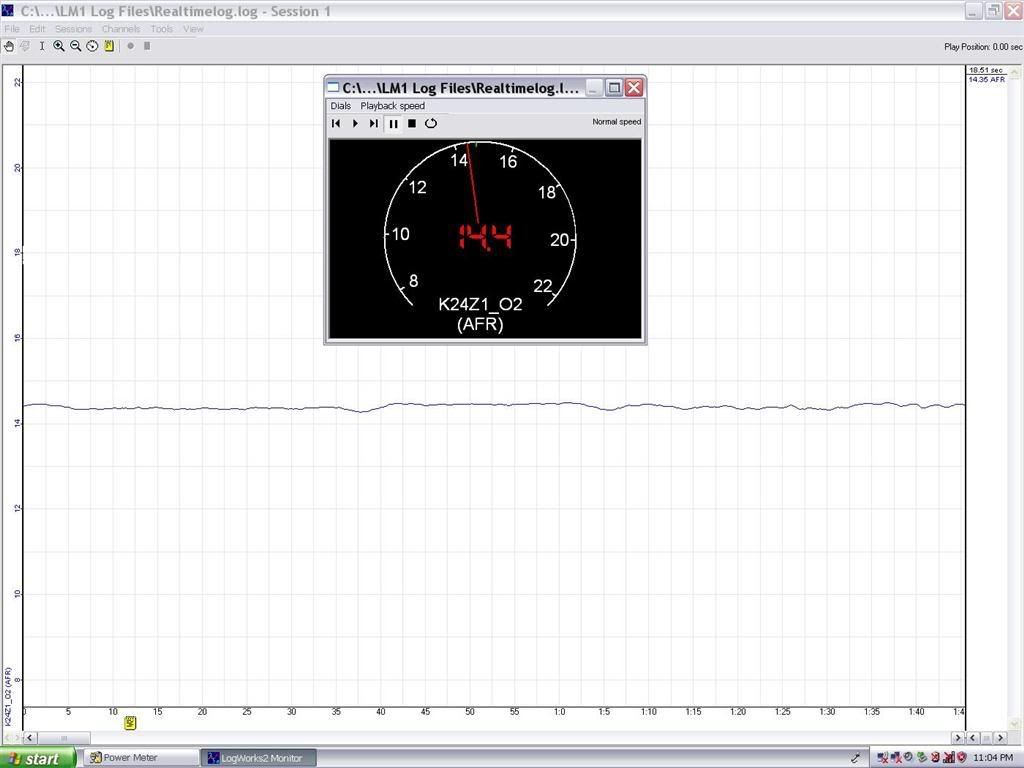This screenshot has width=1024, height=768.
Task: Open the Playback speed menu
Action: (392, 106)
